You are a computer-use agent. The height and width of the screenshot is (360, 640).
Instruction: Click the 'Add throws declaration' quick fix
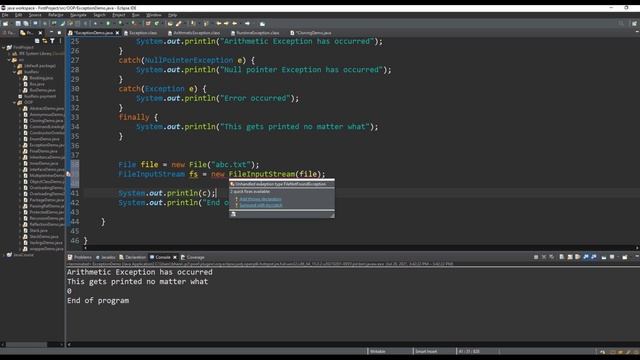[x=260, y=199]
